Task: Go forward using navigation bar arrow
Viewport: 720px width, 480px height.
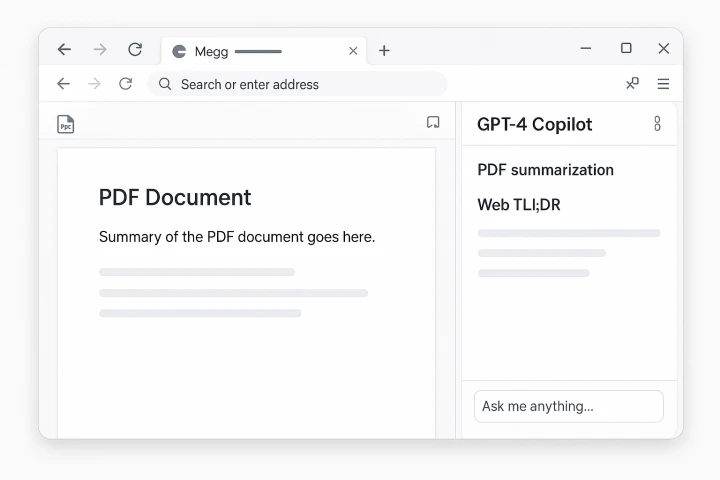Action: pyautogui.click(x=94, y=84)
